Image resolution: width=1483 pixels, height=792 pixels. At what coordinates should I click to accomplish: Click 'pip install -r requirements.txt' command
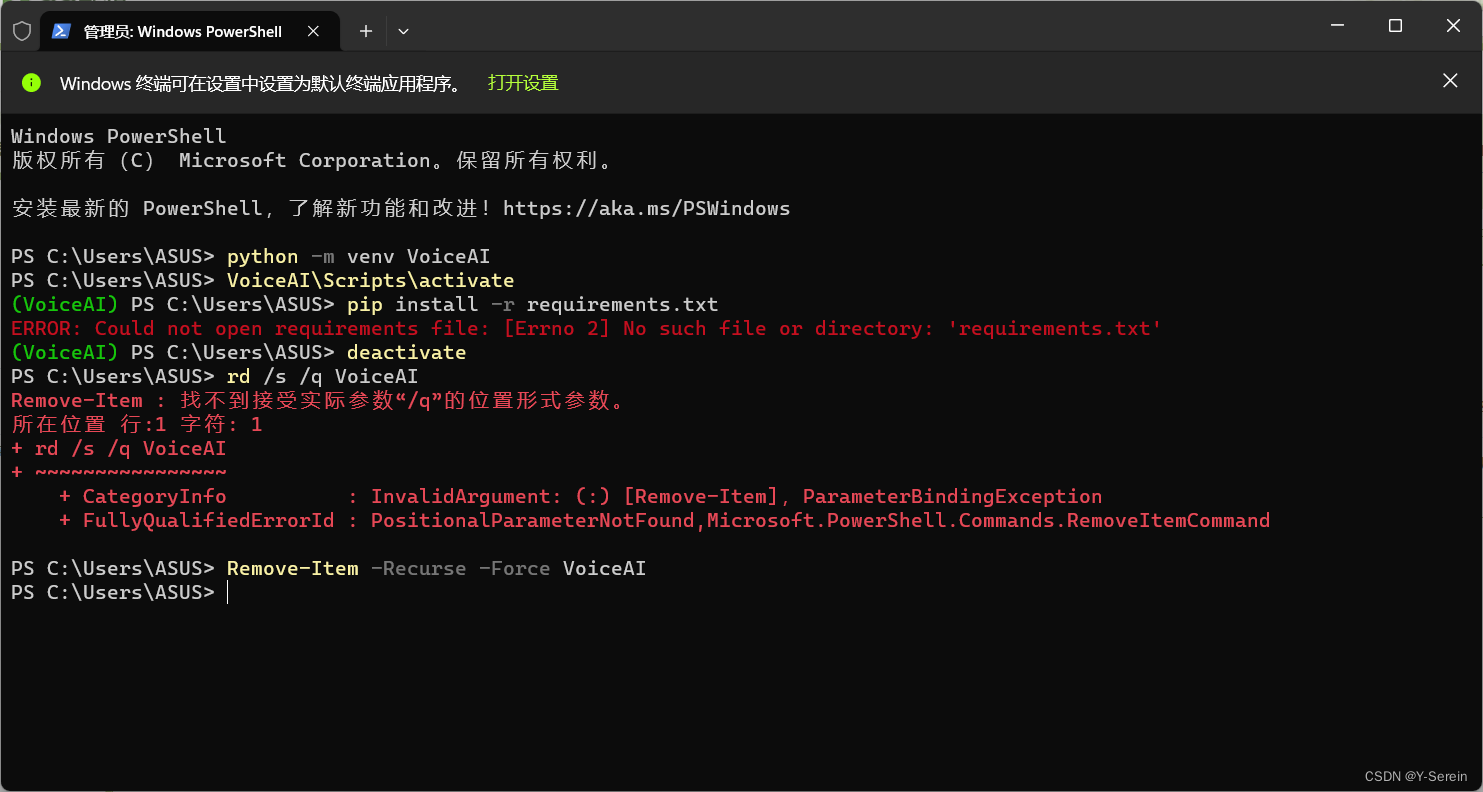(532, 304)
